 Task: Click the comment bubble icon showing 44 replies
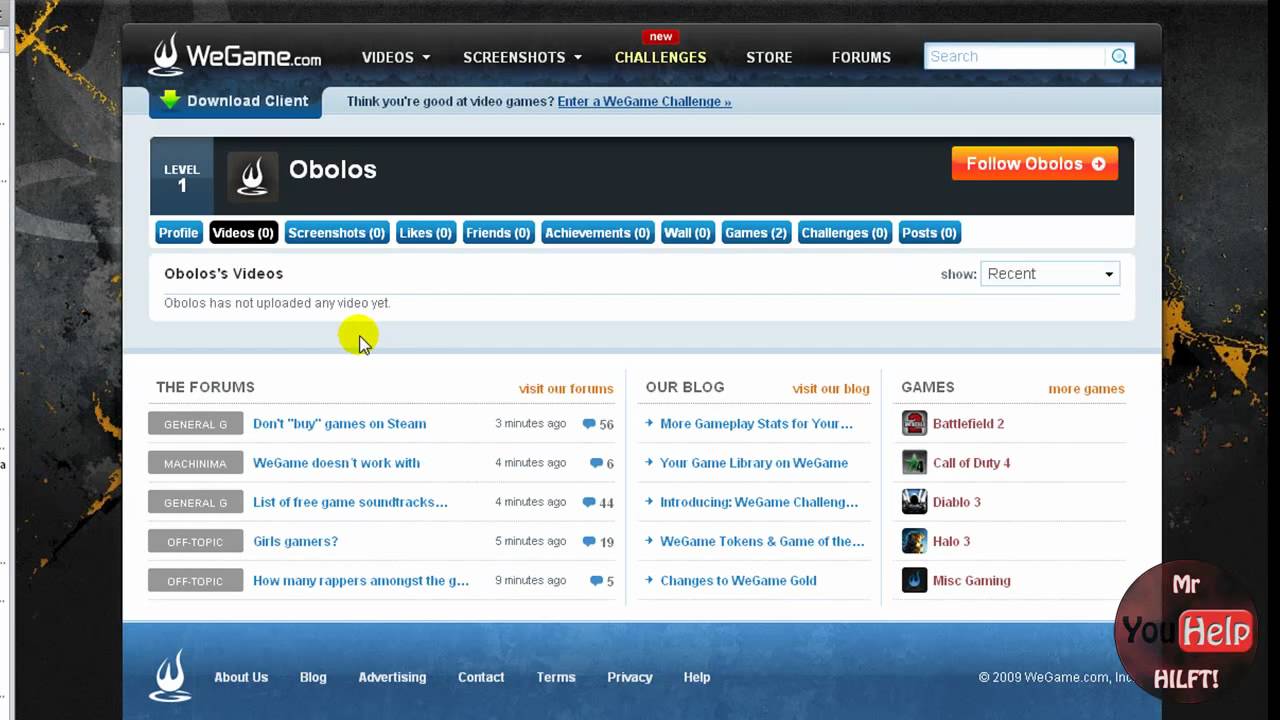click(589, 502)
